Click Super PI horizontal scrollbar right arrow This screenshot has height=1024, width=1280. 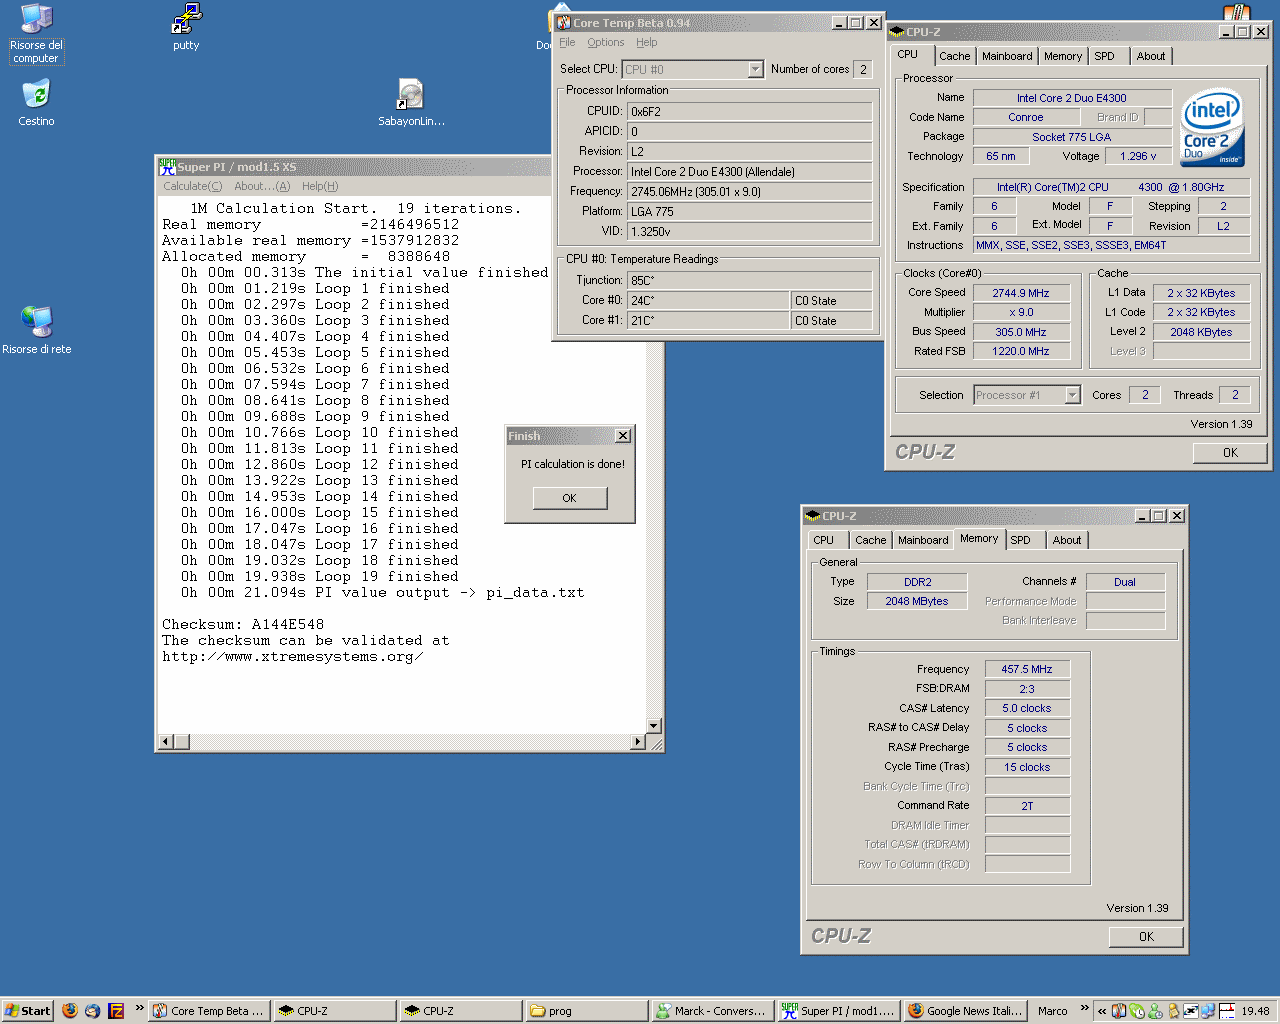(638, 742)
